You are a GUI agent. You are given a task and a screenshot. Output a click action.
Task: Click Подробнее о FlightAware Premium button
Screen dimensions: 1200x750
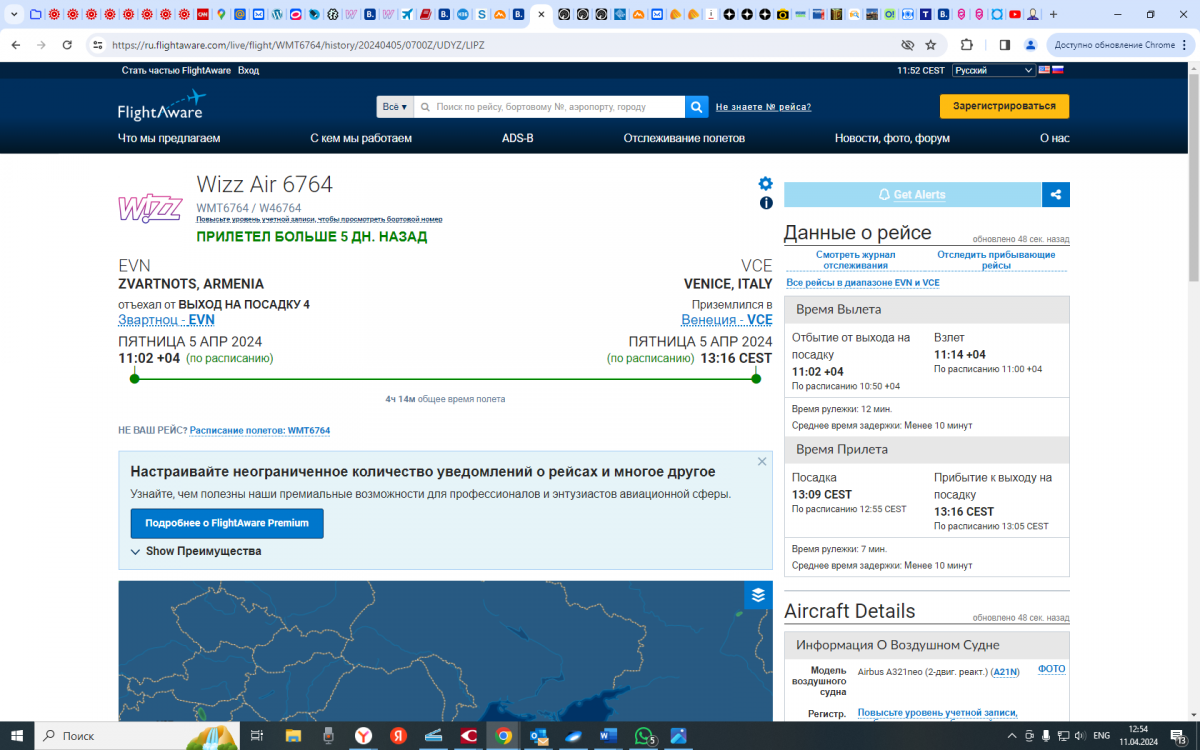pyautogui.click(x=227, y=523)
